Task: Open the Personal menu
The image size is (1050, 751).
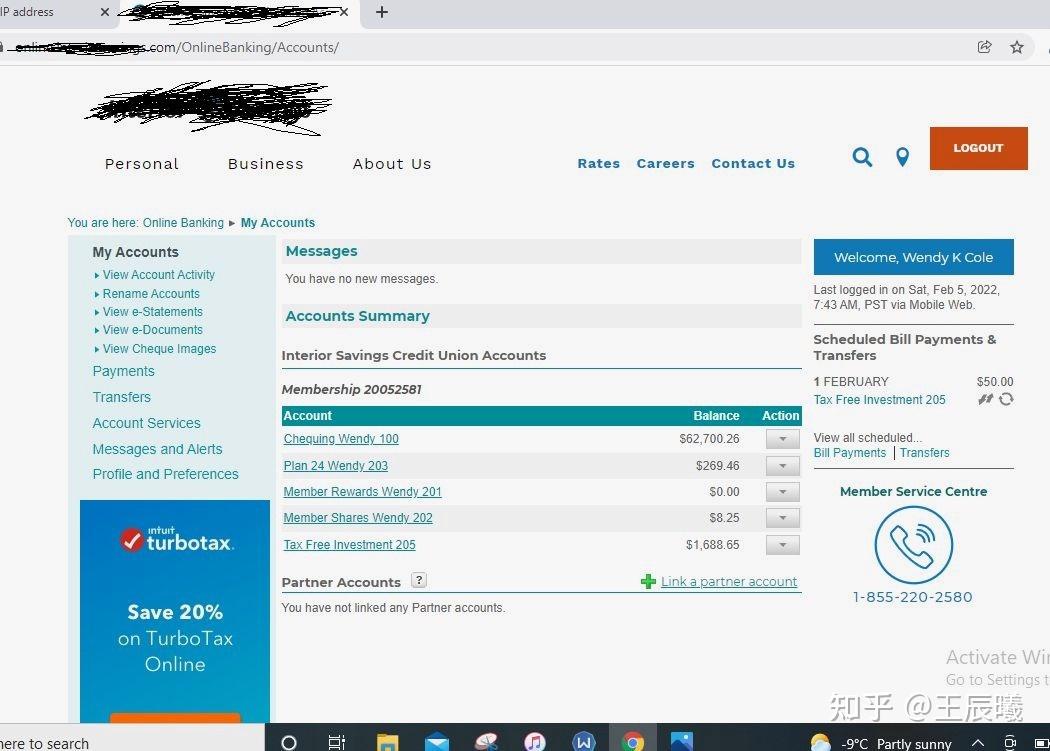Action: pyautogui.click(x=142, y=163)
